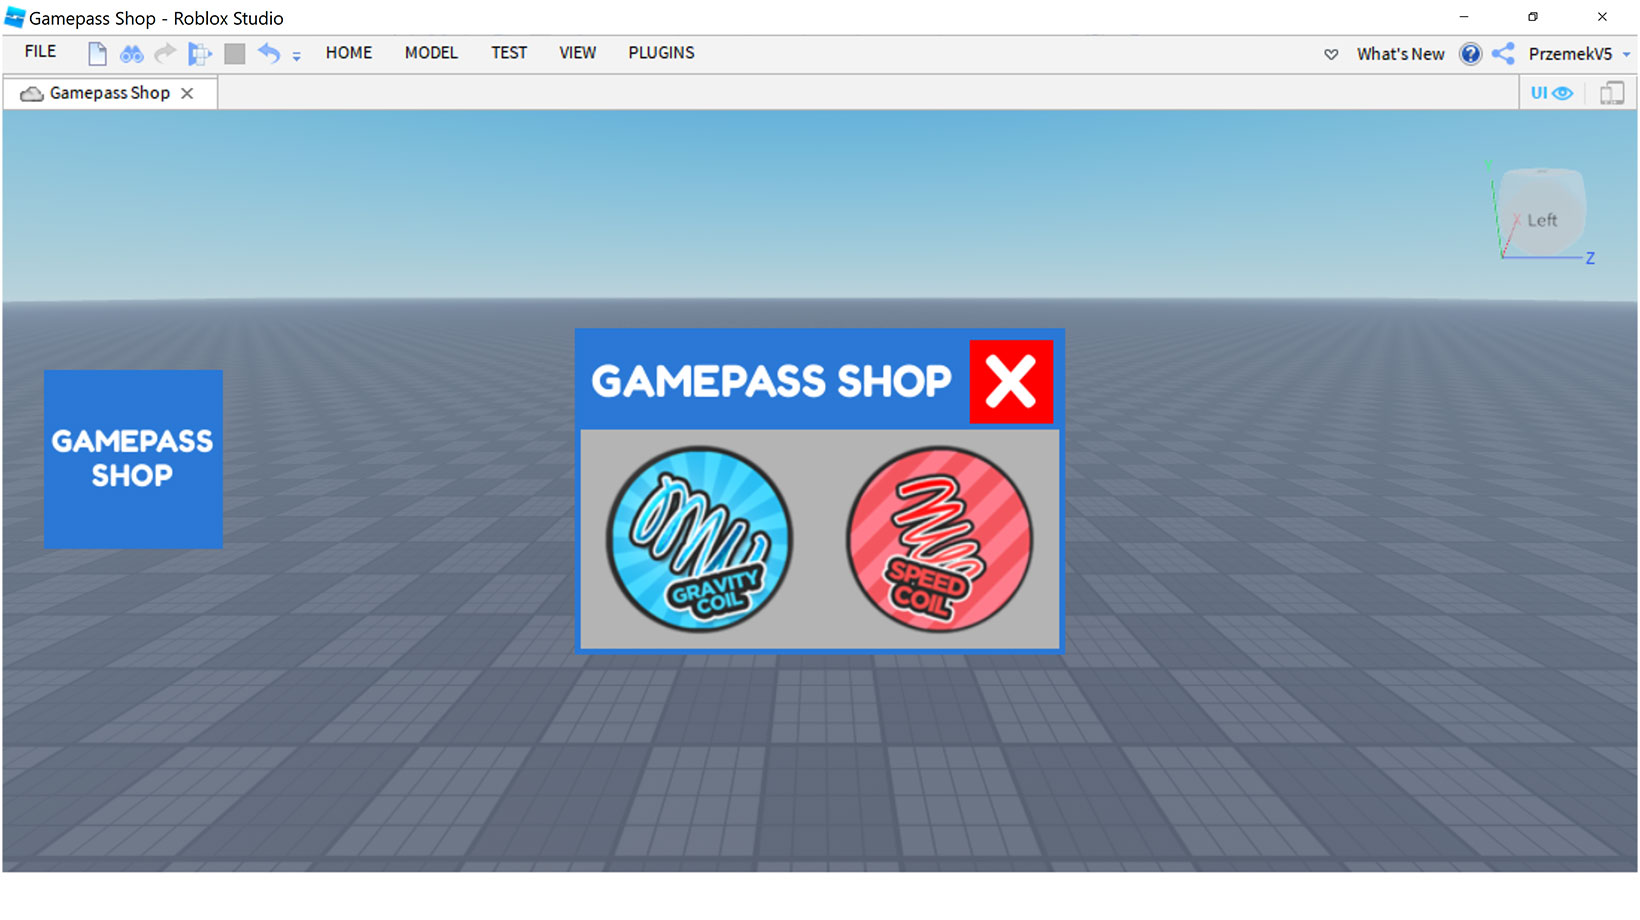Expand the quick access toolbar dropdown
The width and height of the screenshot is (1640, 920).
296,56
